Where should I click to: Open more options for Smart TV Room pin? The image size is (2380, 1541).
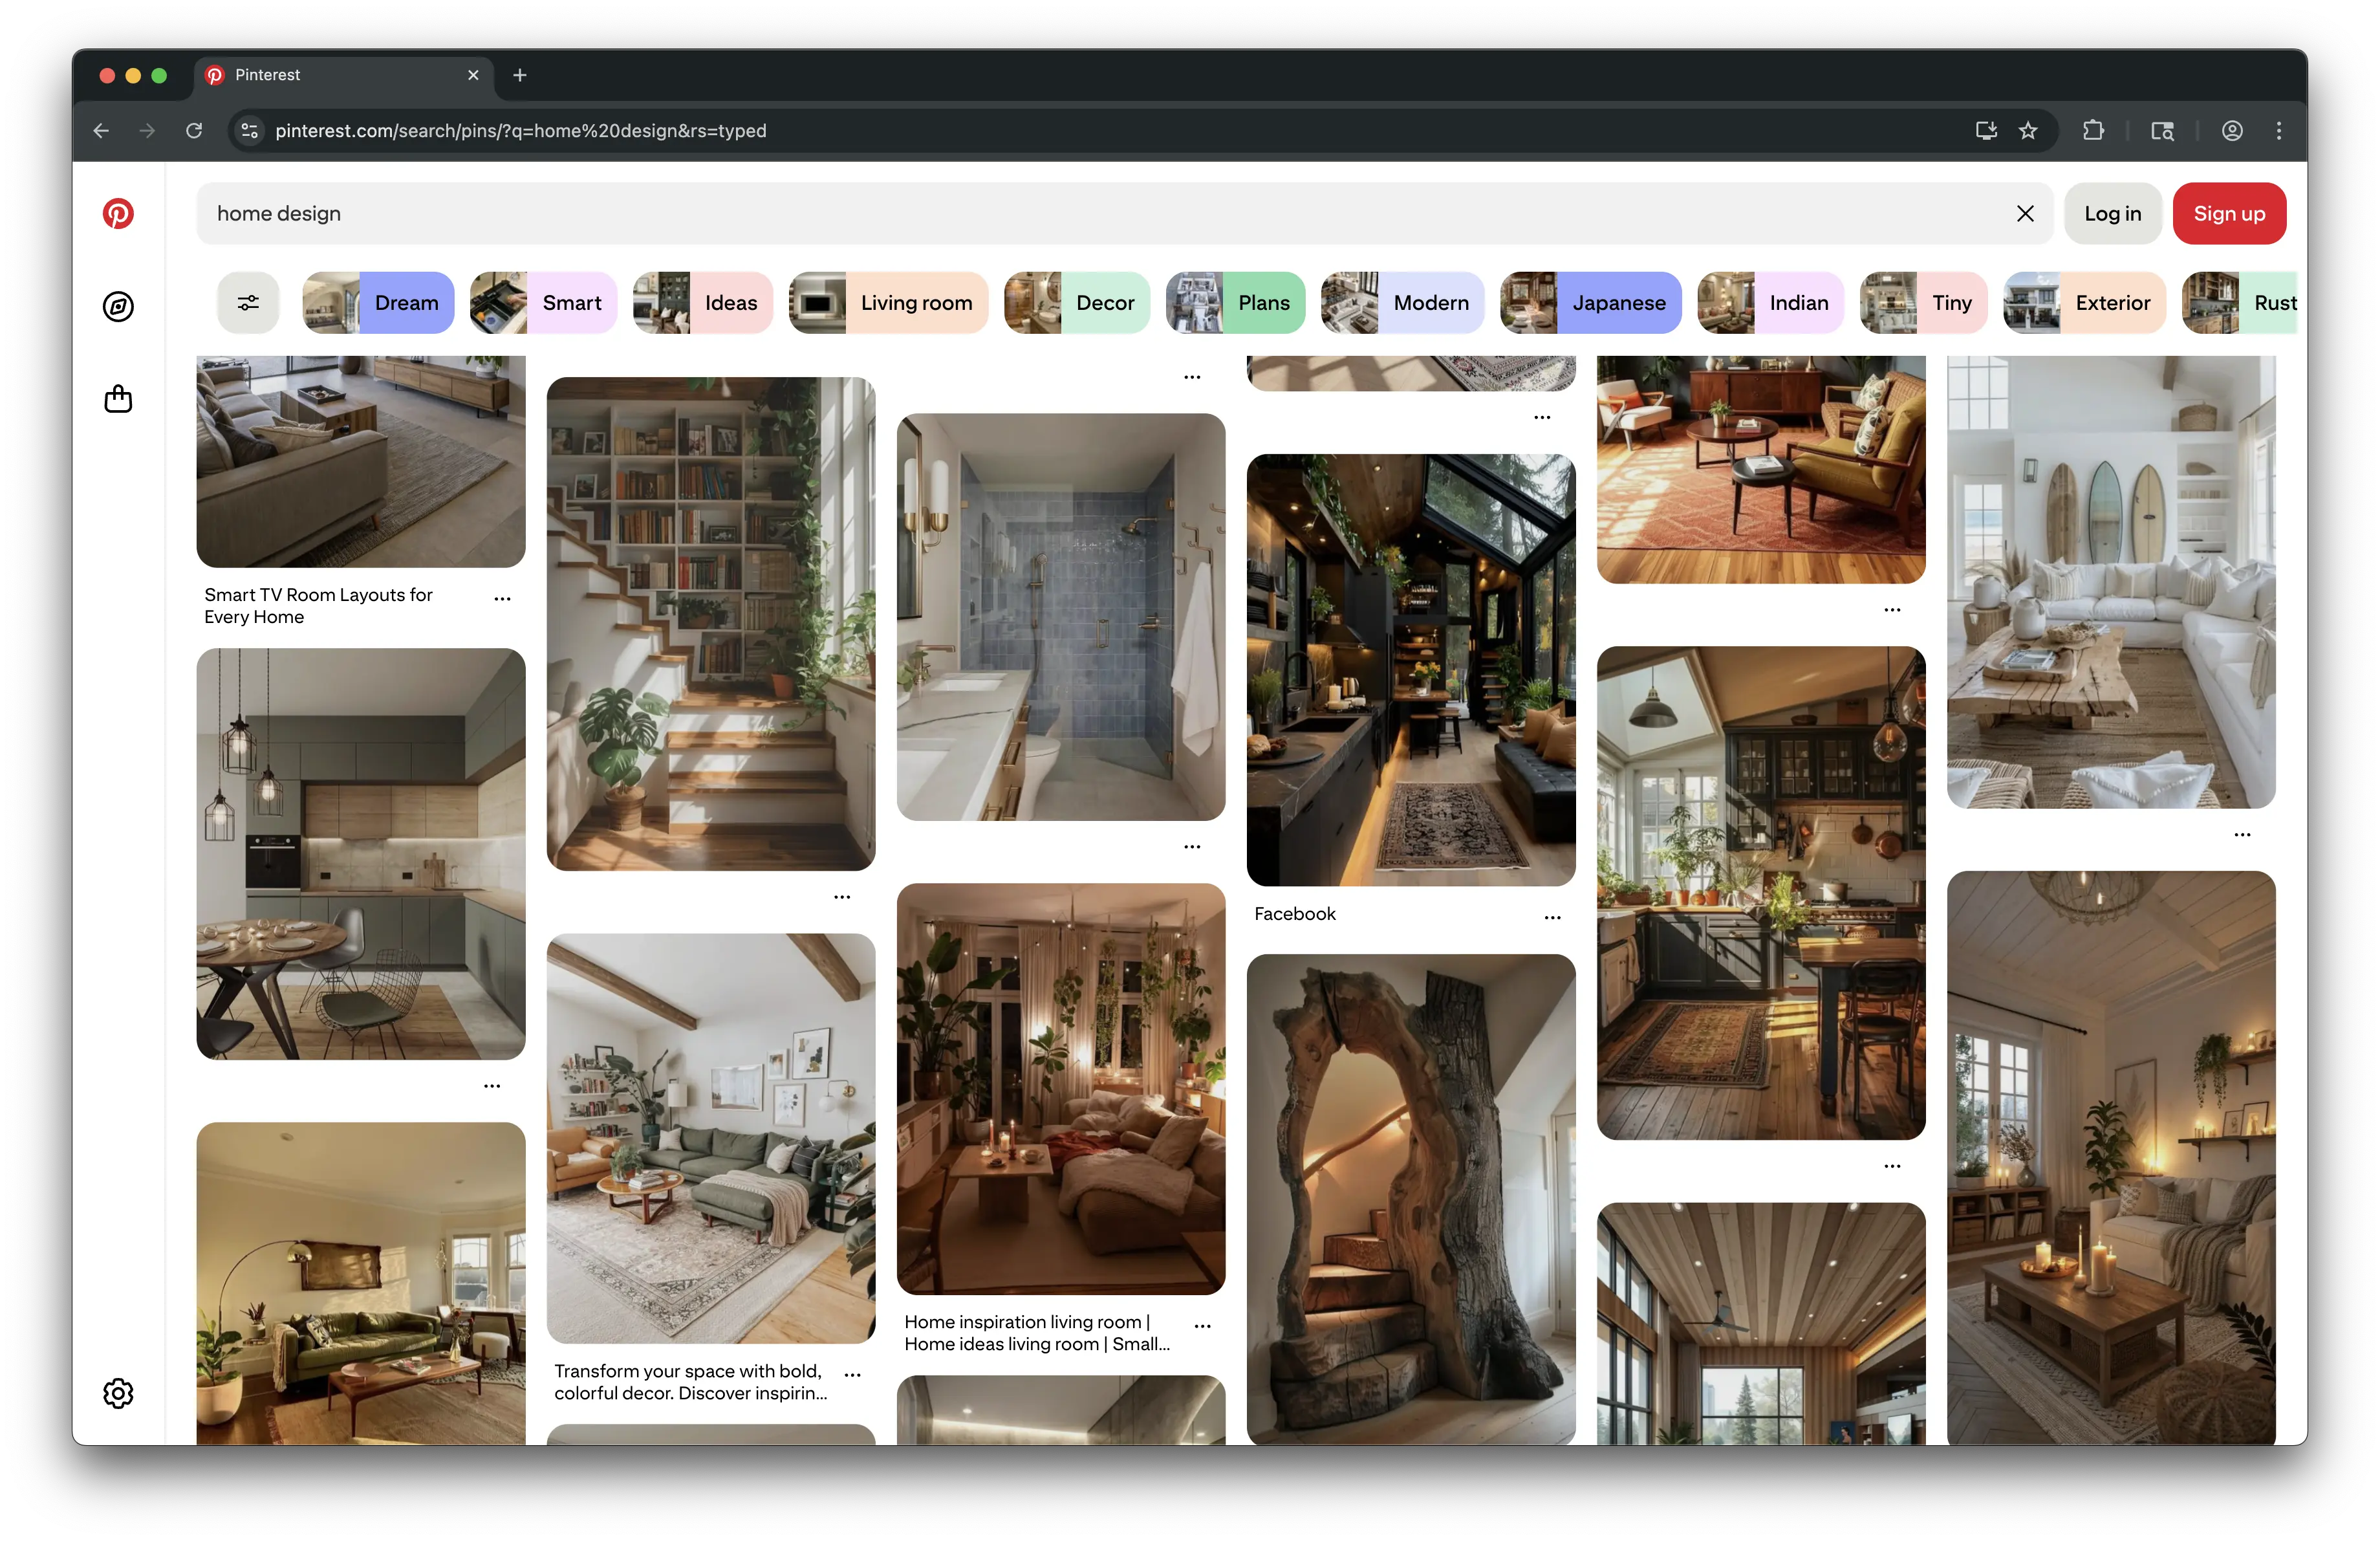(502, 599)
